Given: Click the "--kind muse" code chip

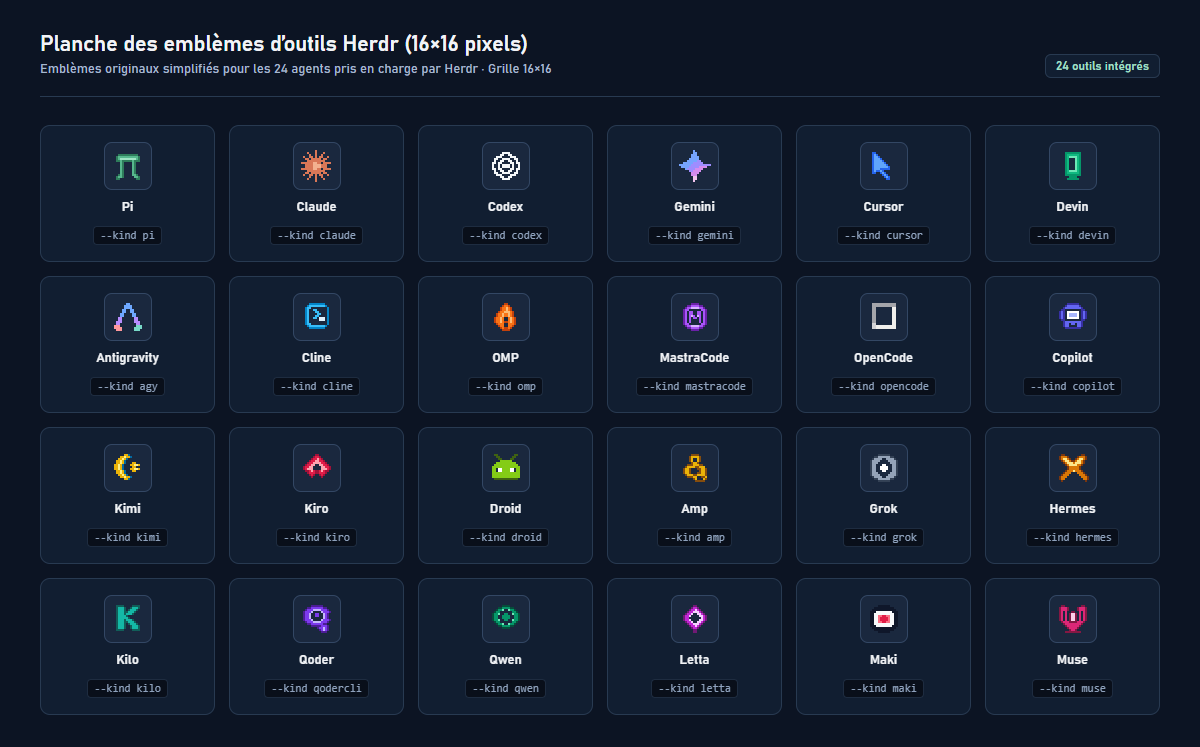Looking at the screenshot, I should tap(1072, 689).
